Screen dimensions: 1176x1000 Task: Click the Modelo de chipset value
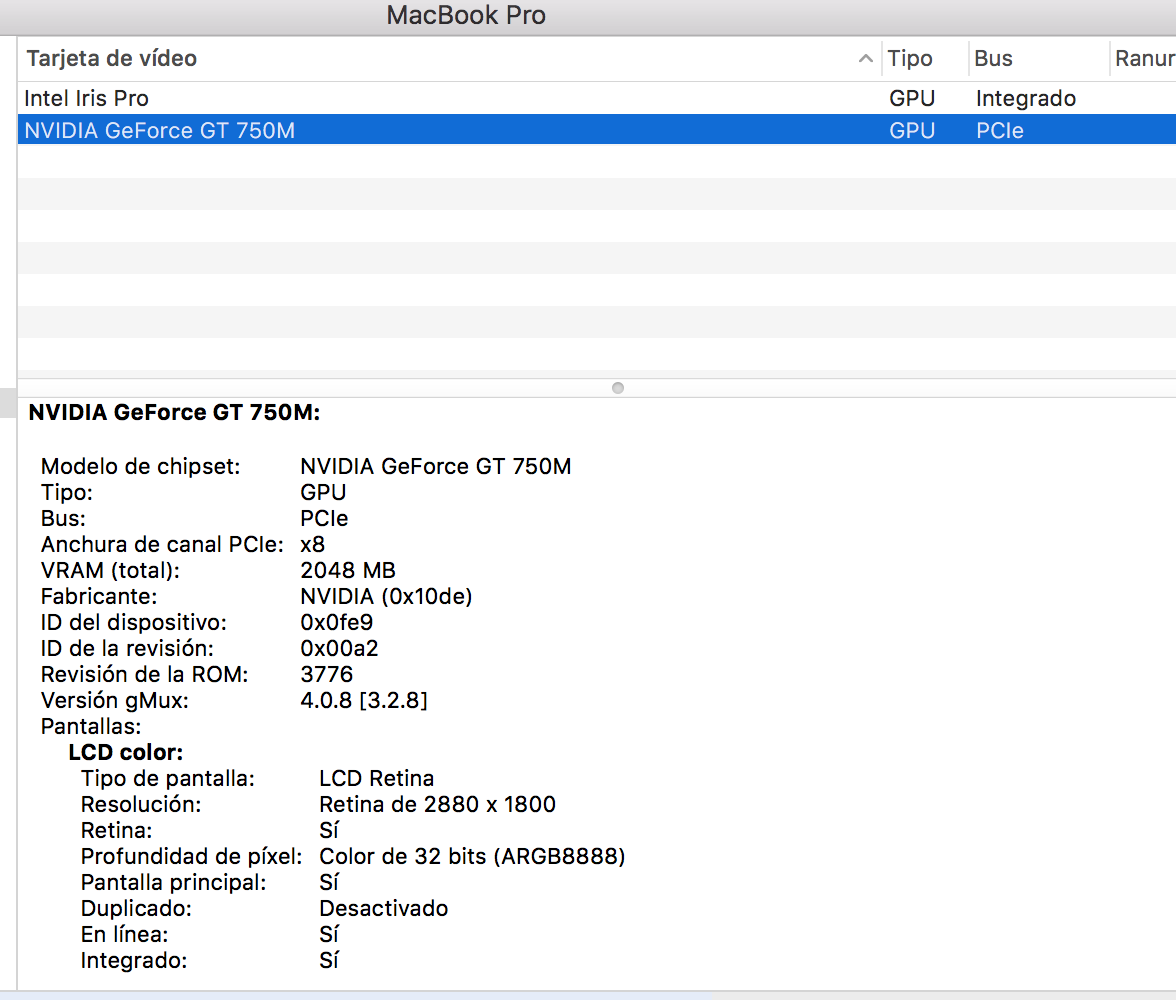[x=436, y=467]
